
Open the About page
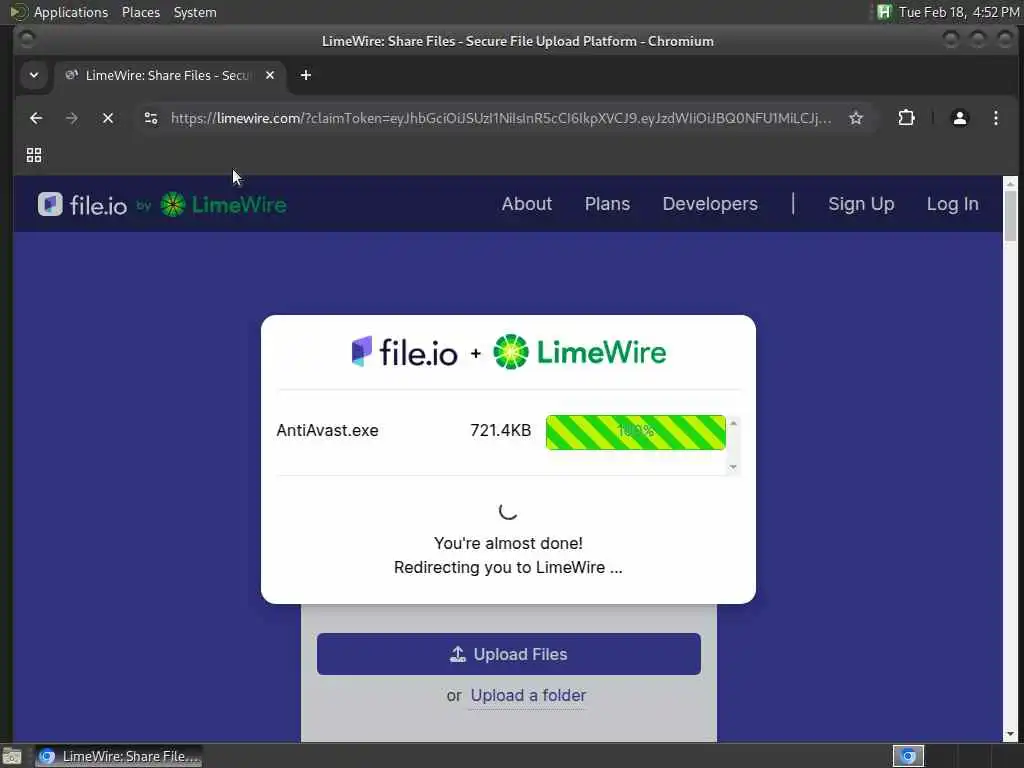pos(526,204)
